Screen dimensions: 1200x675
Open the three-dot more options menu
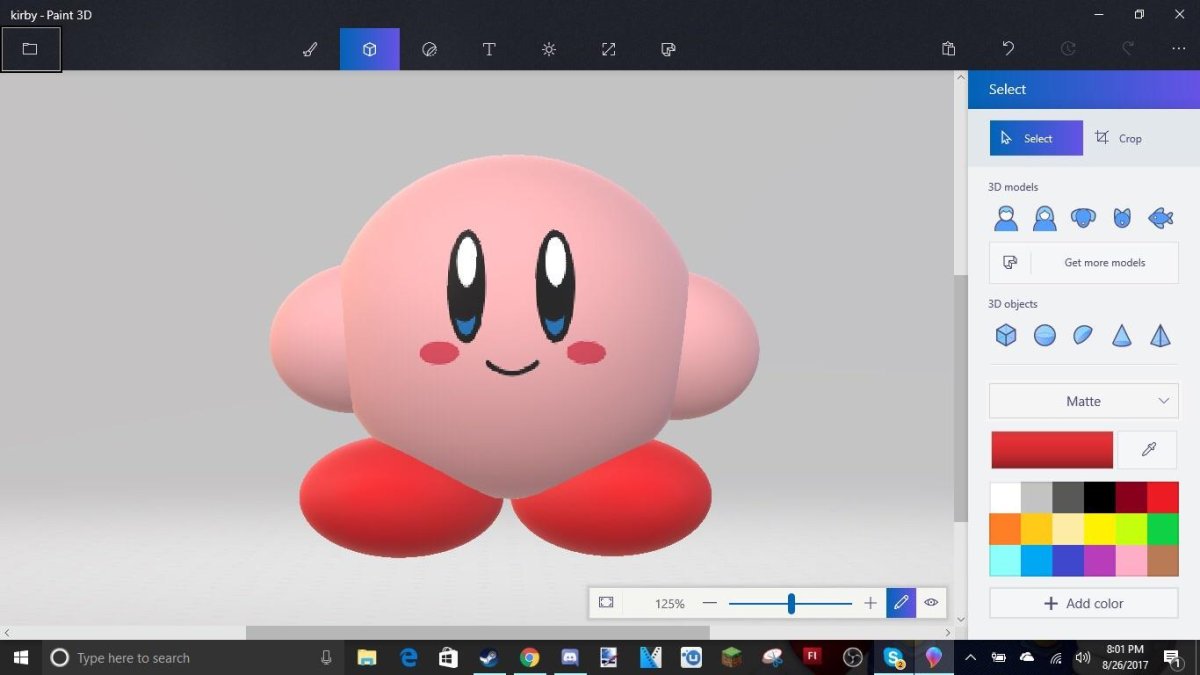pos(1179,49)
